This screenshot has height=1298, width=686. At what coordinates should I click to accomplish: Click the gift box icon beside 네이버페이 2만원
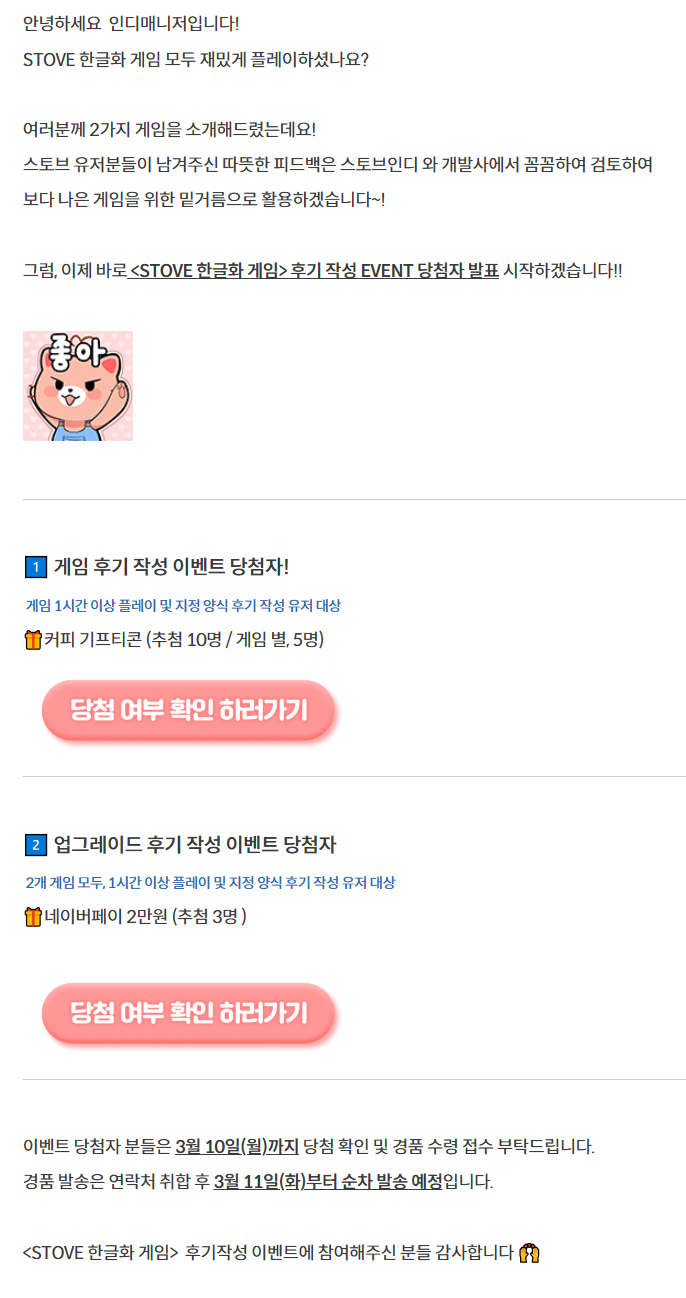[x=33, y=916]
